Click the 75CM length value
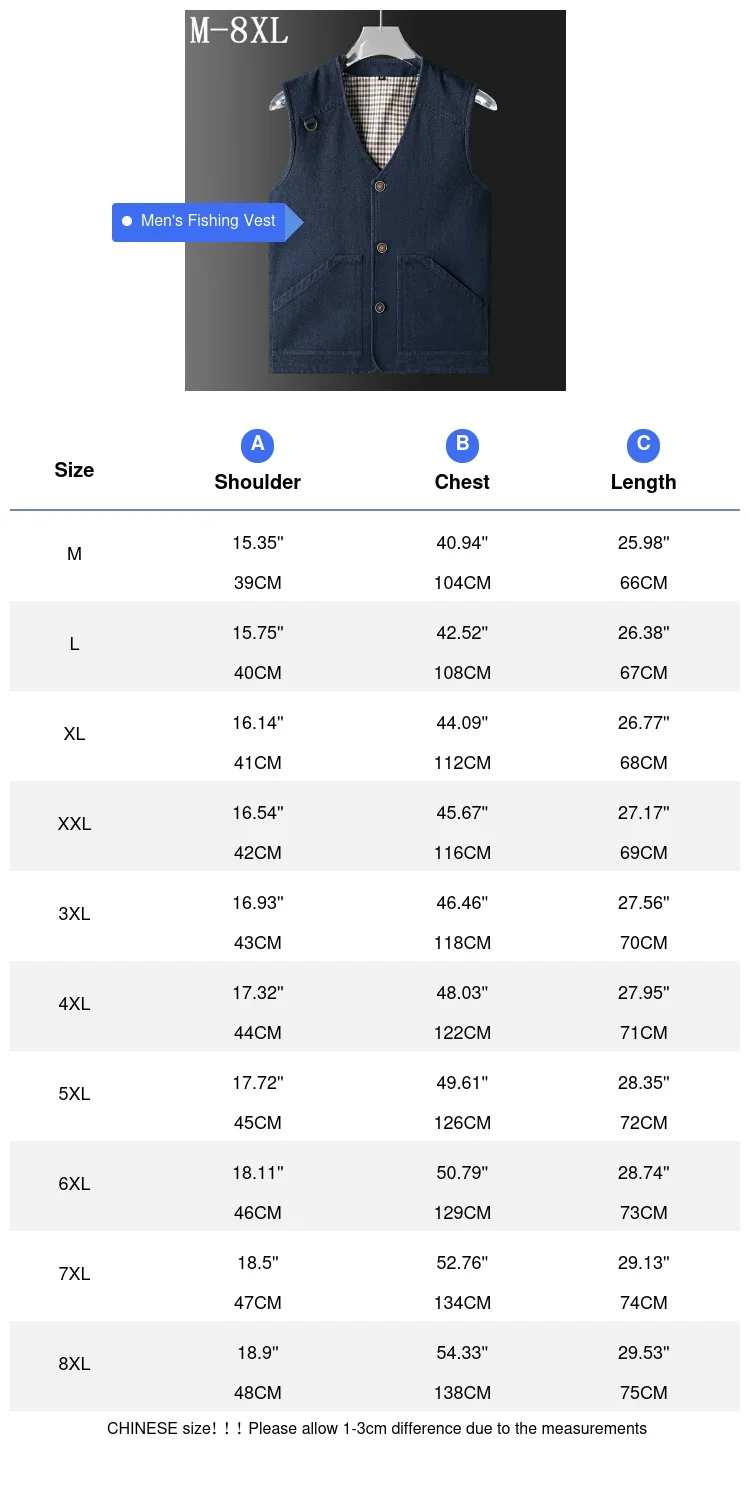The width and height of the screenshot is (750, 1500). coord(643,1393)
